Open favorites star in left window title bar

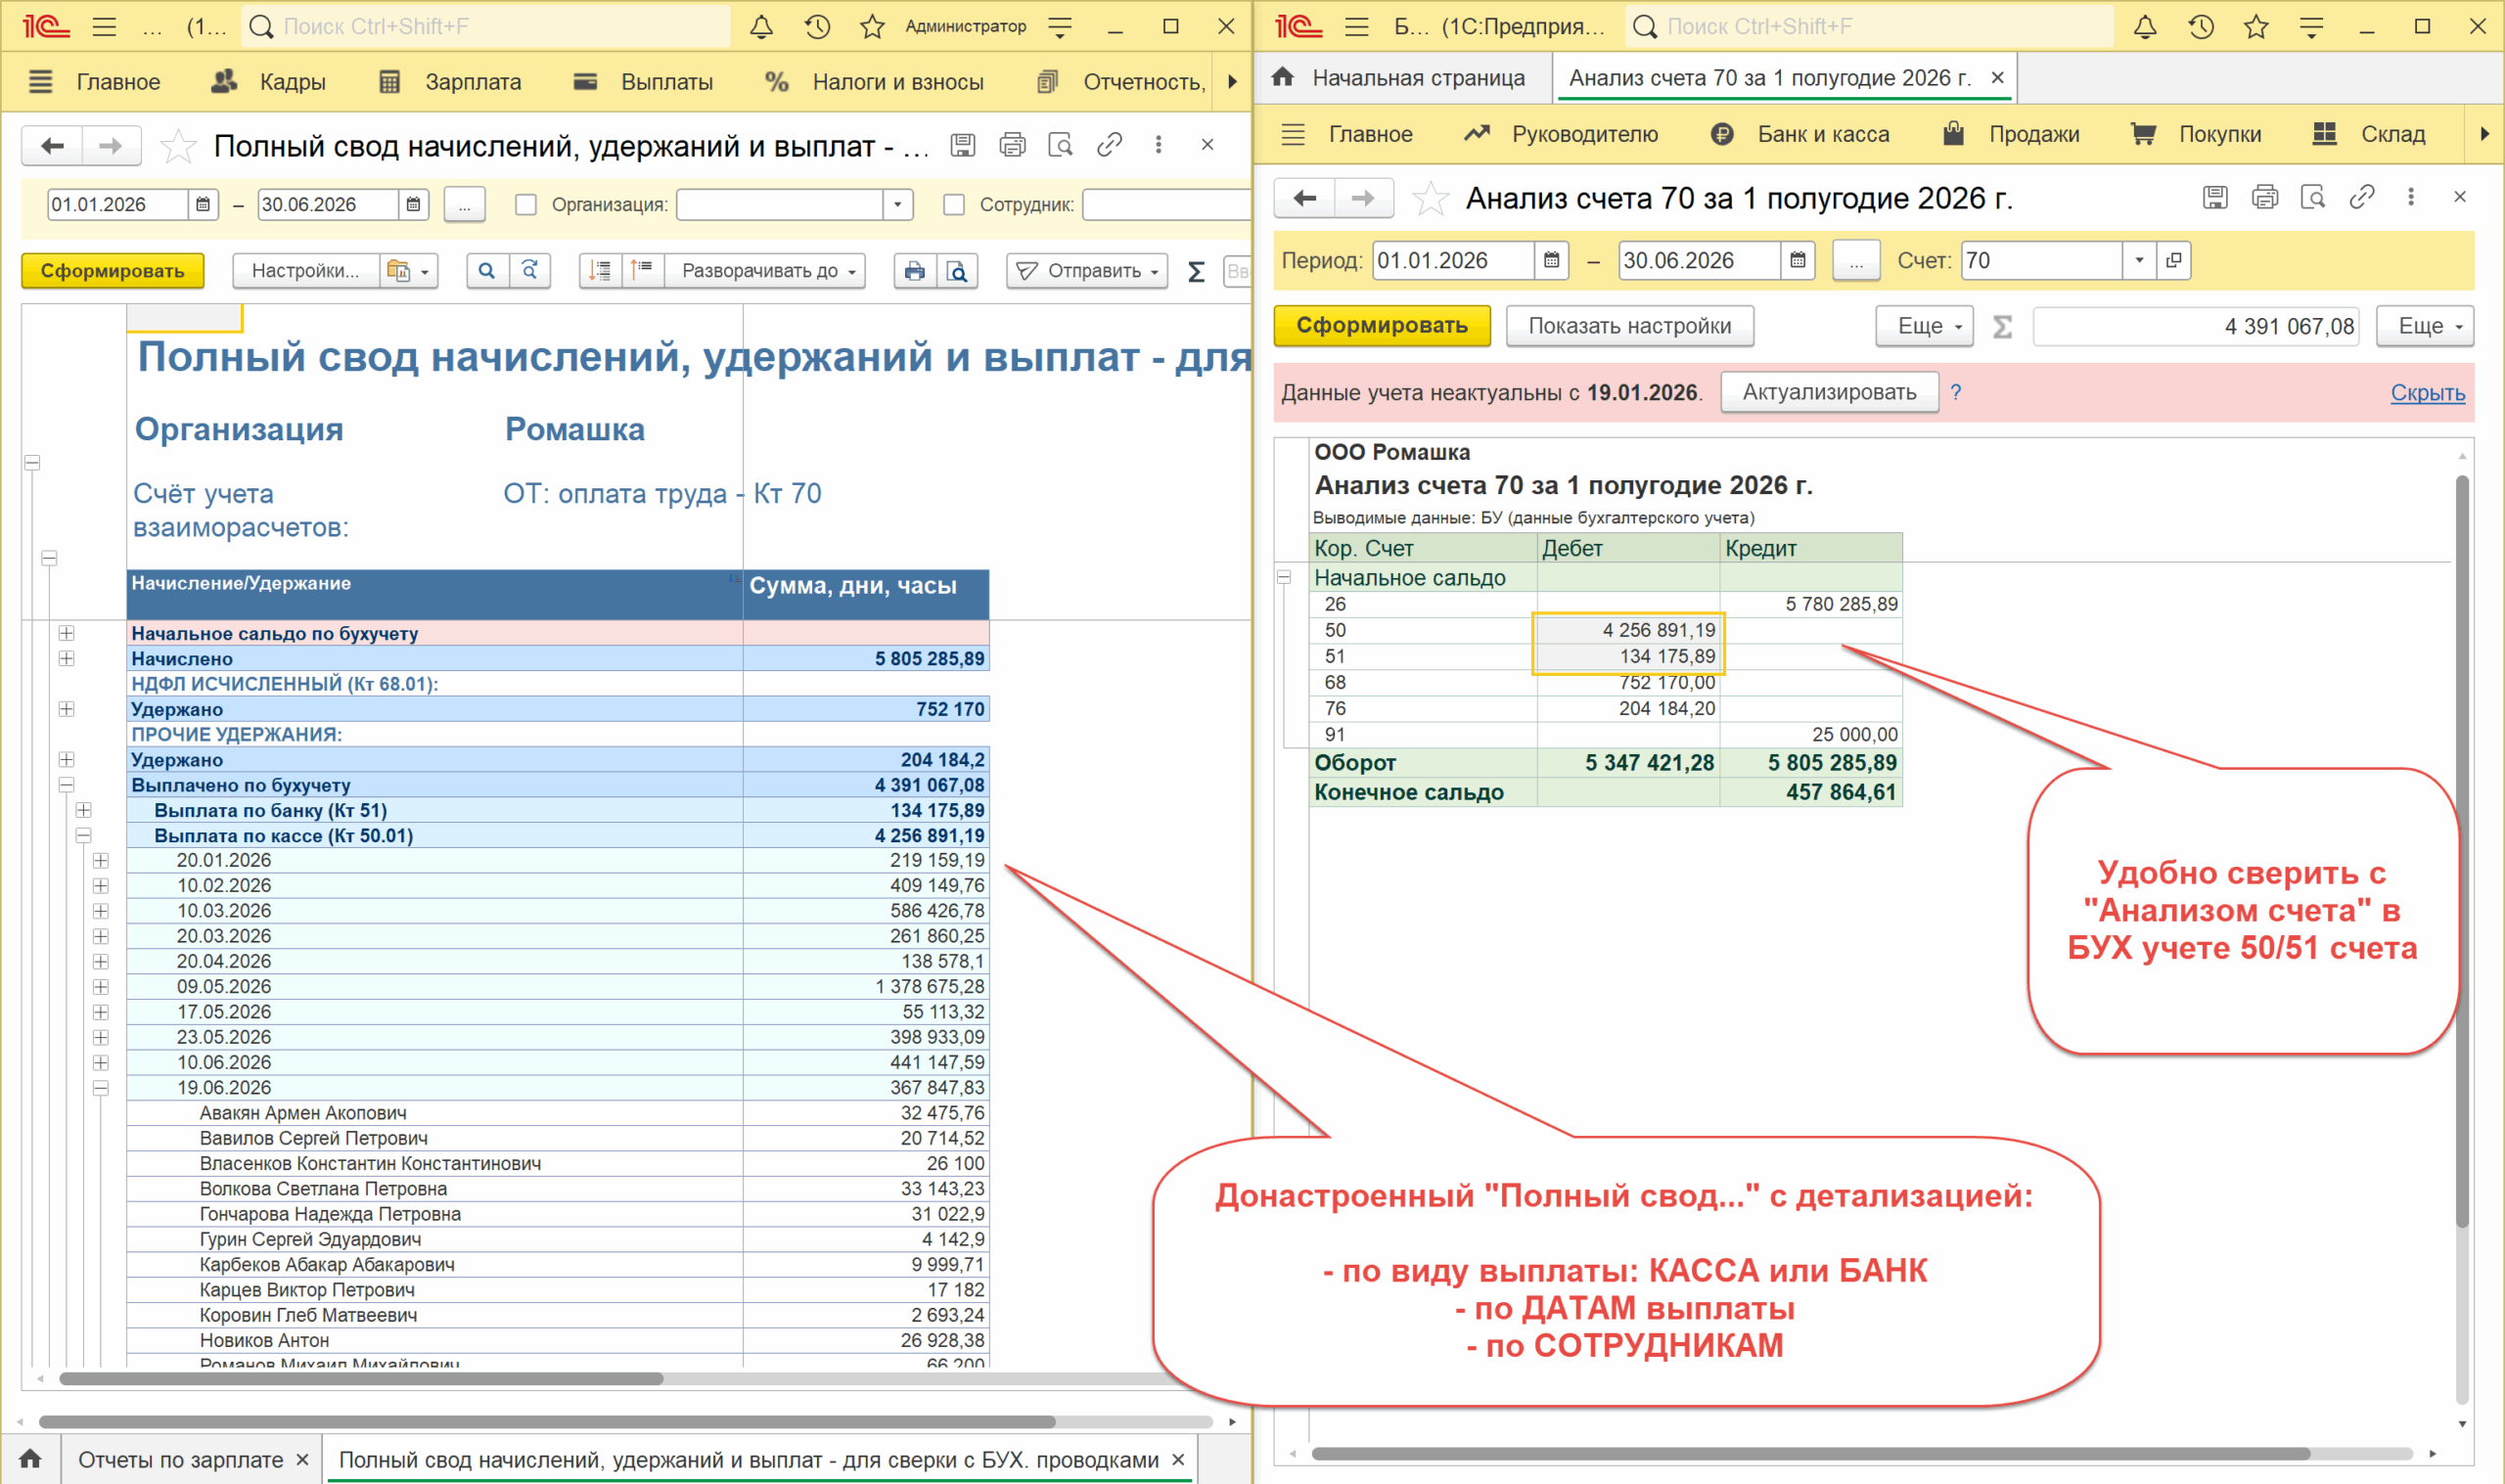coord(872,27)
